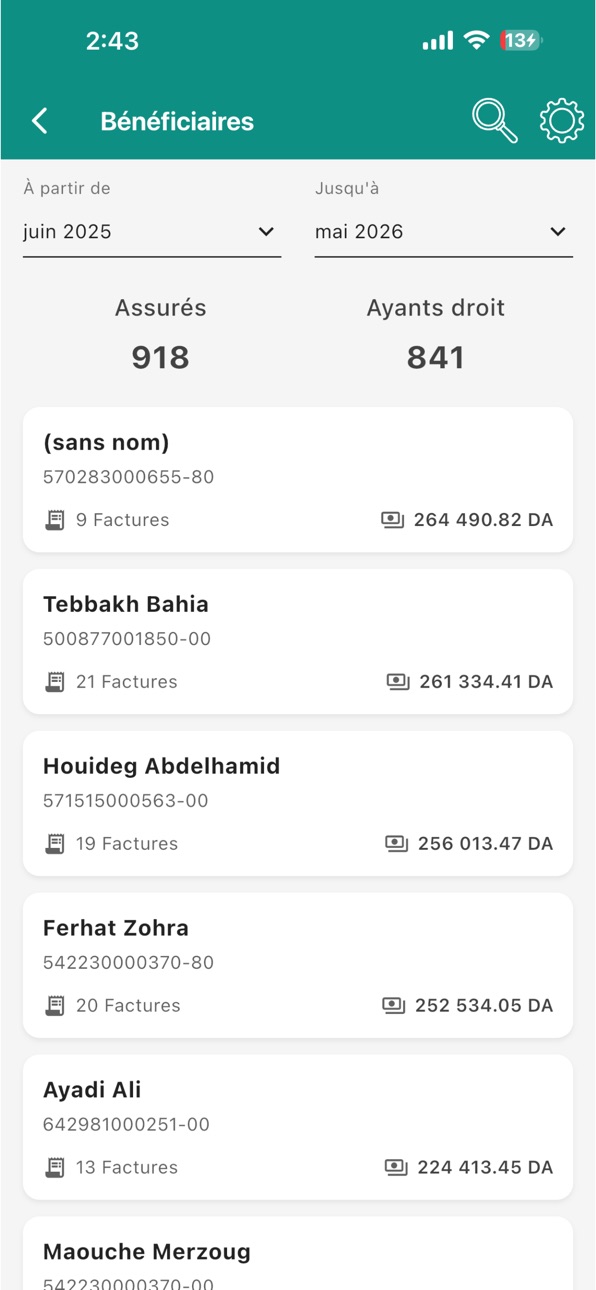This screenshot has width=596, height=1290.
Task: Select the Ayants droit 841 counter
Action: coord(436,334)
